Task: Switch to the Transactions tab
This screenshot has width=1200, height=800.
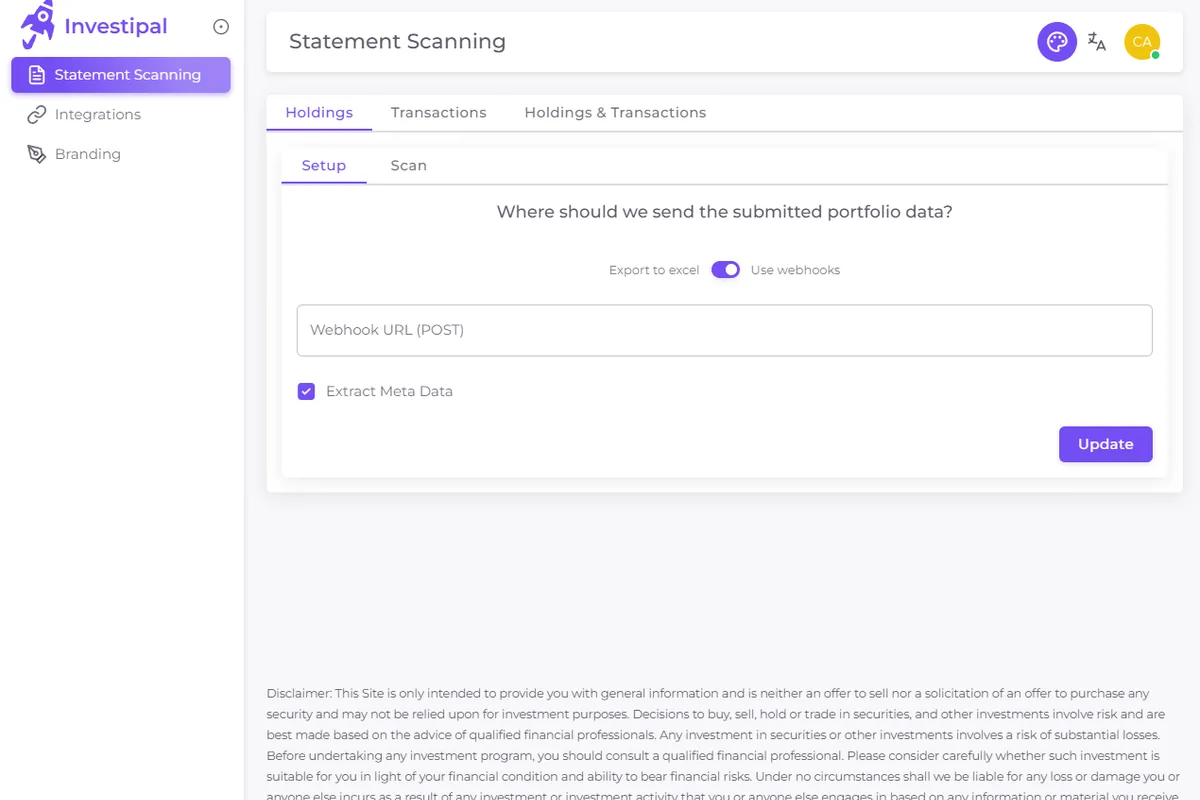Action: click(x=438, y=113)
